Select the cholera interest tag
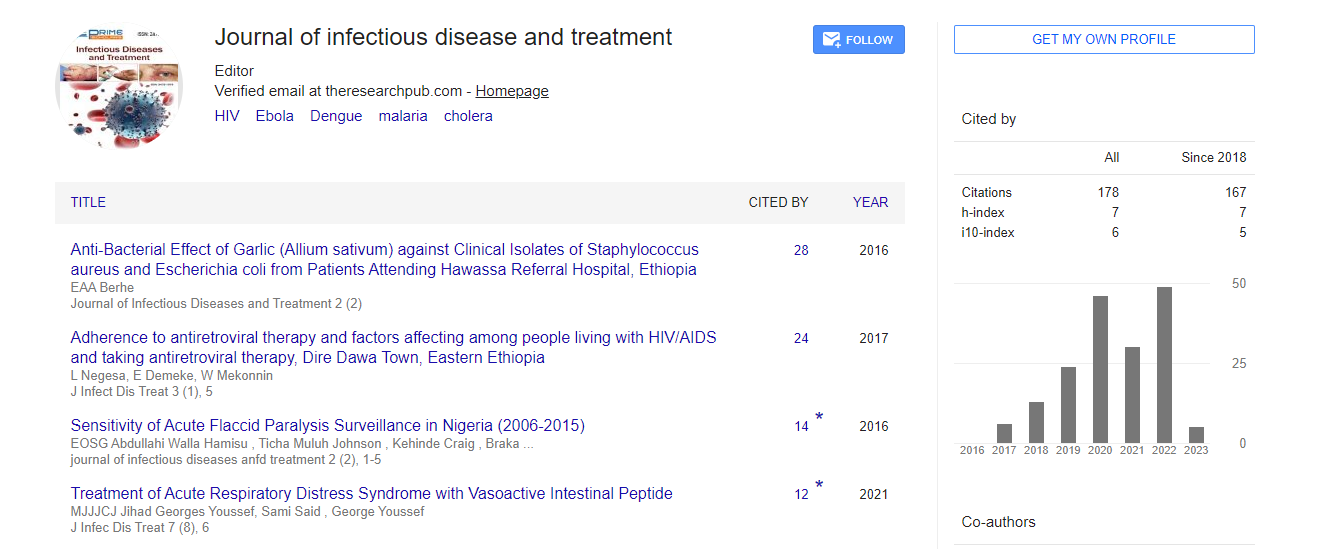This screenshot has width=1320, height=549. [468, 116]
